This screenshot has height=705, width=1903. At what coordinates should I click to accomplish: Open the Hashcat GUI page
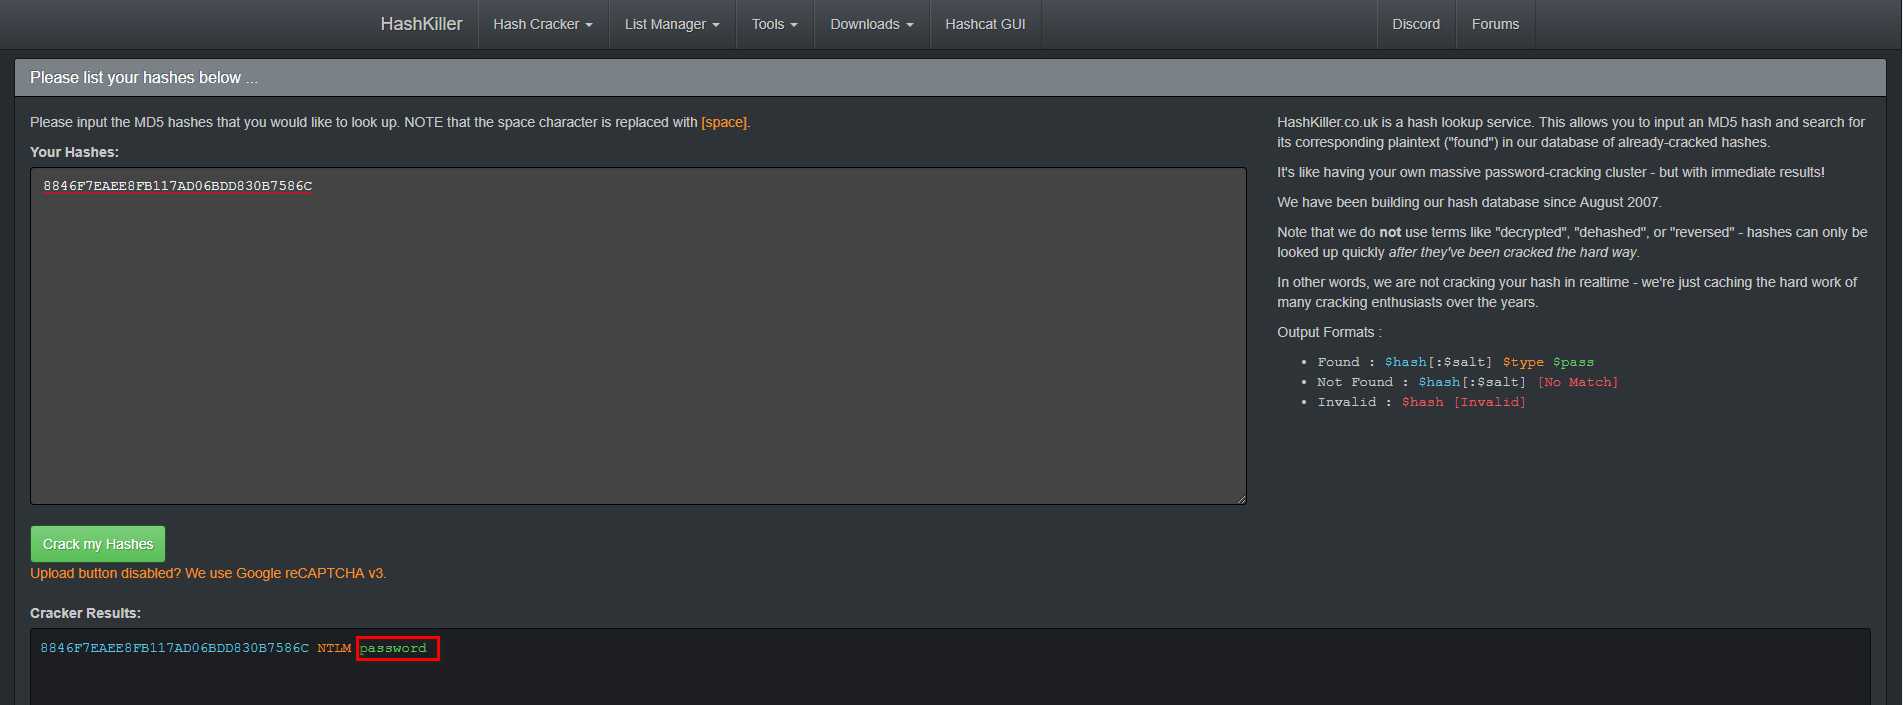click(x=985, y=24)
